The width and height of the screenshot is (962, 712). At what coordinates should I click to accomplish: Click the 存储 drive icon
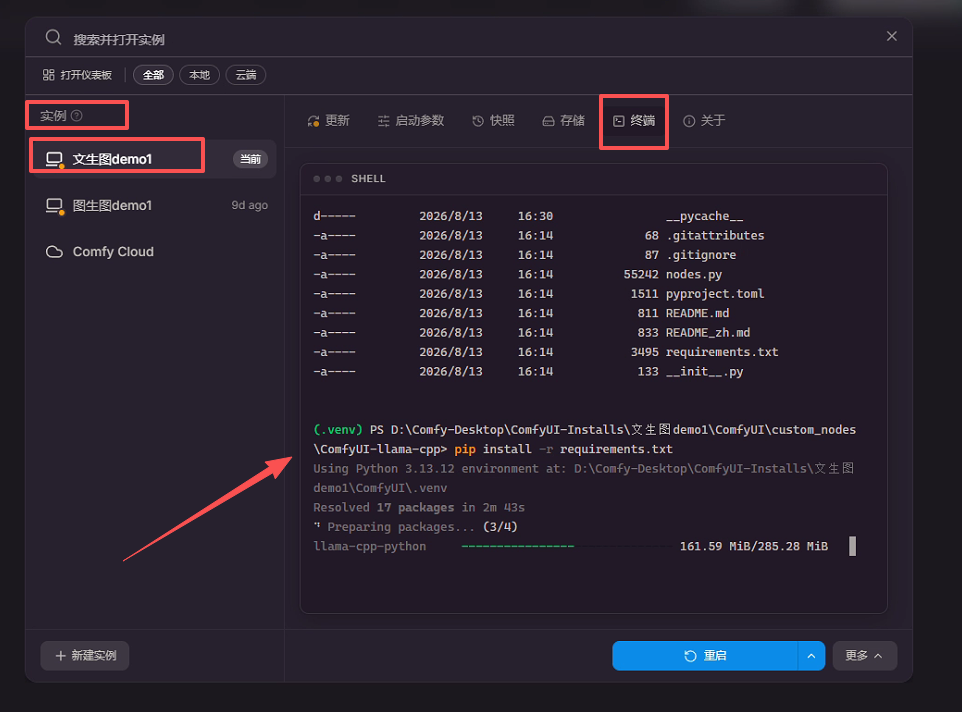tap(548, 121)
